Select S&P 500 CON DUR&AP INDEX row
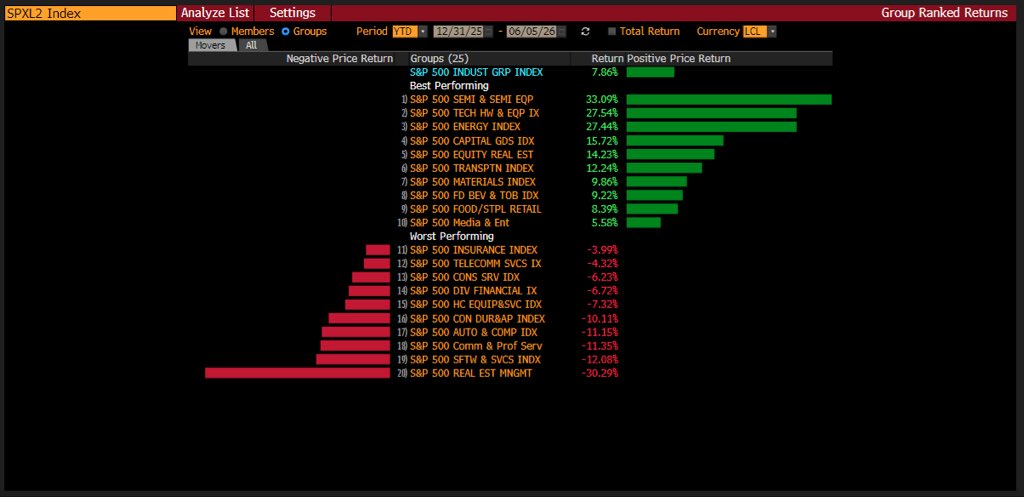1024x497 pixels. (477, 319)
